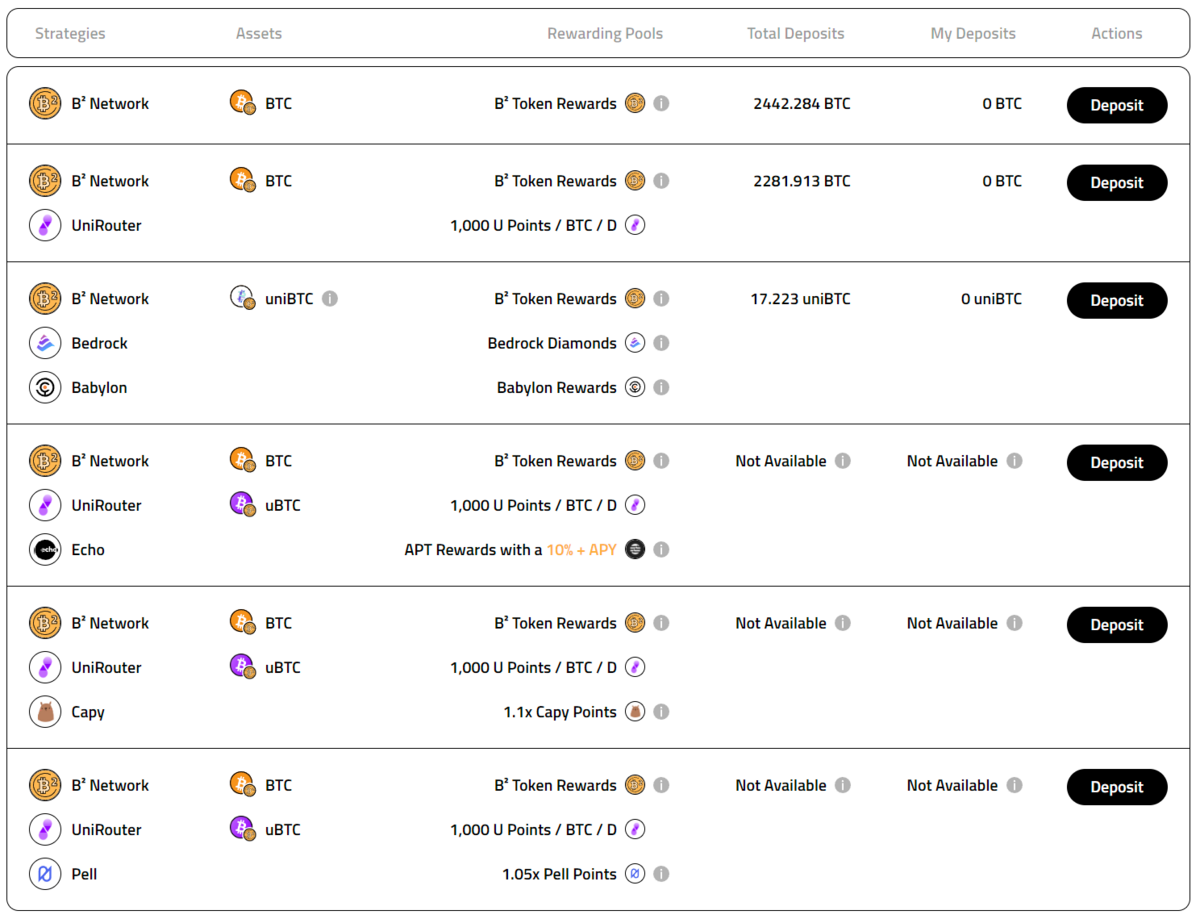
Task: Click info icon beside Bedrock Diamonds
Action: pos(661,343)
